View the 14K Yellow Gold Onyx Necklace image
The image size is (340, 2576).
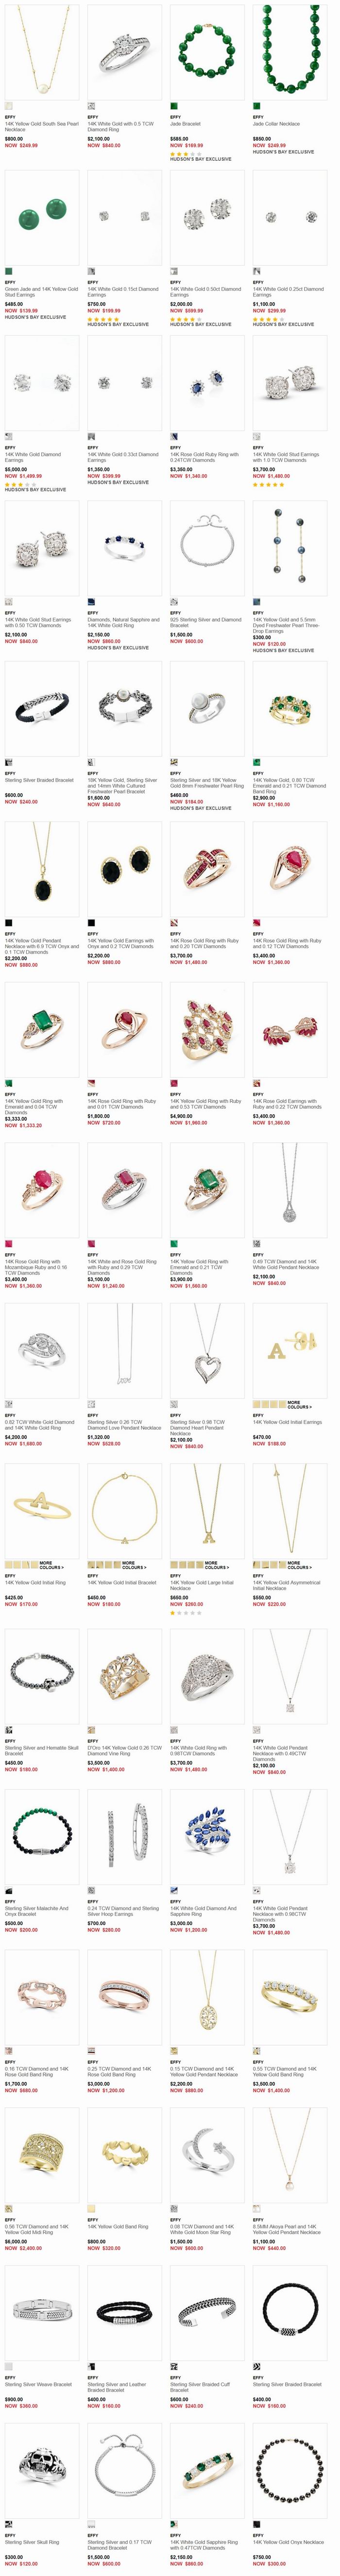point(289,2469)
